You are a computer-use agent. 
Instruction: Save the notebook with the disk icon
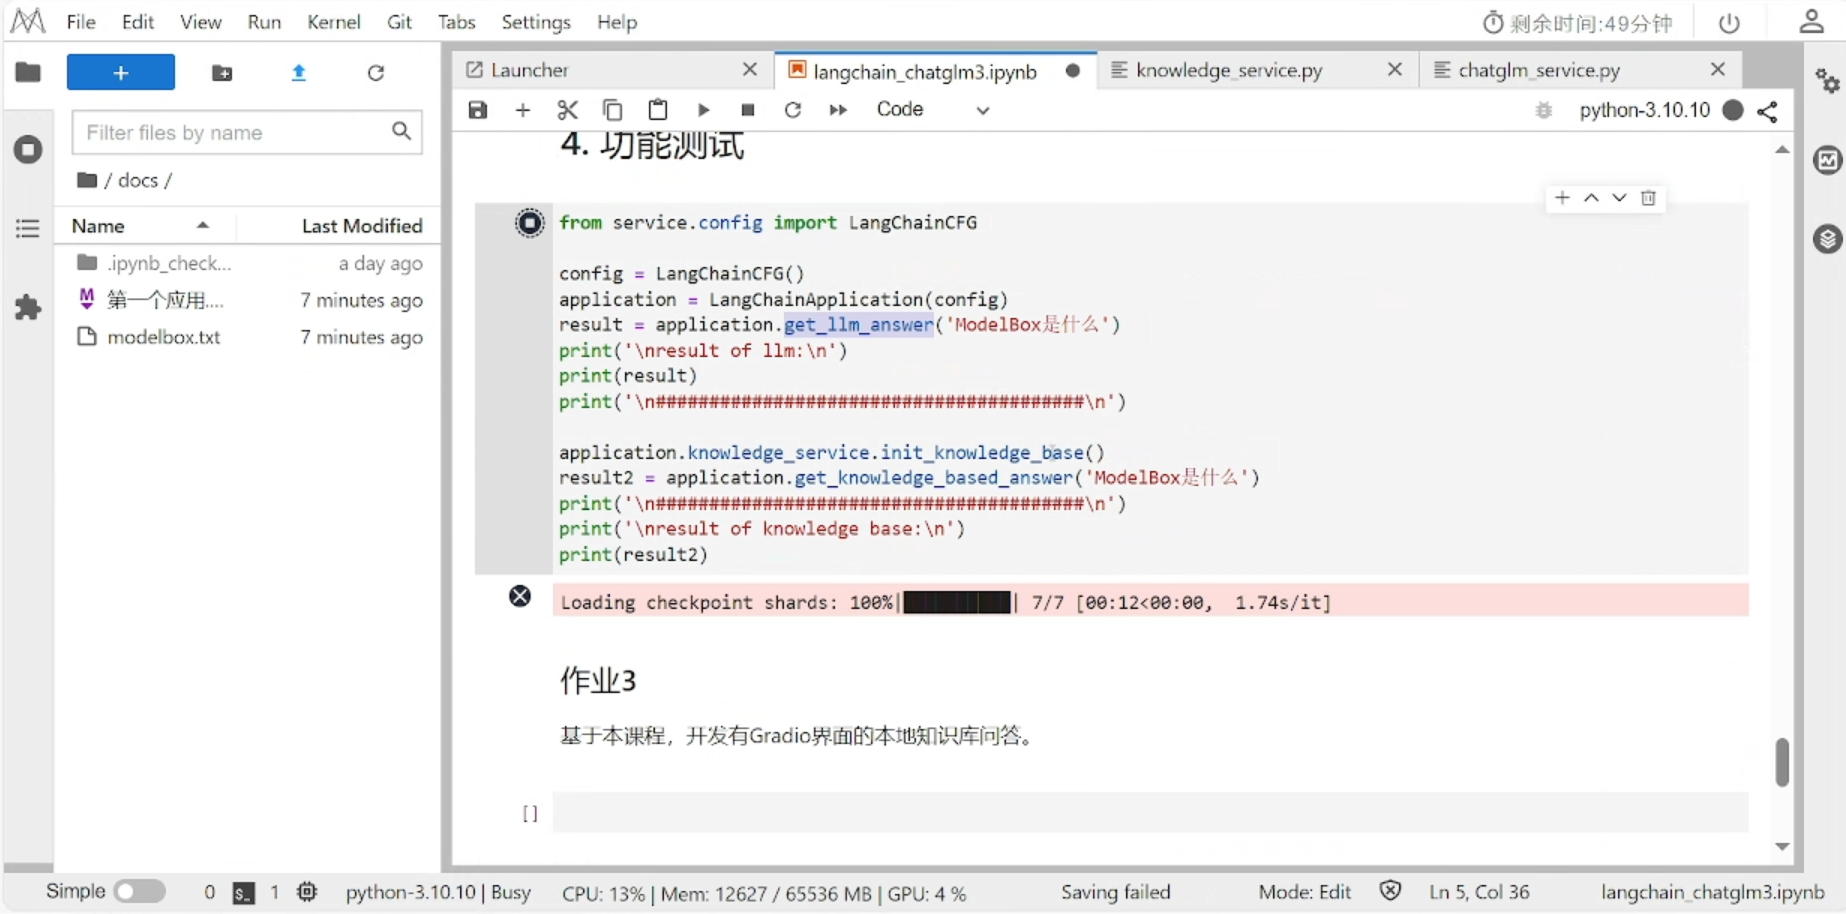pyautogui.click(x=478, y=110)
